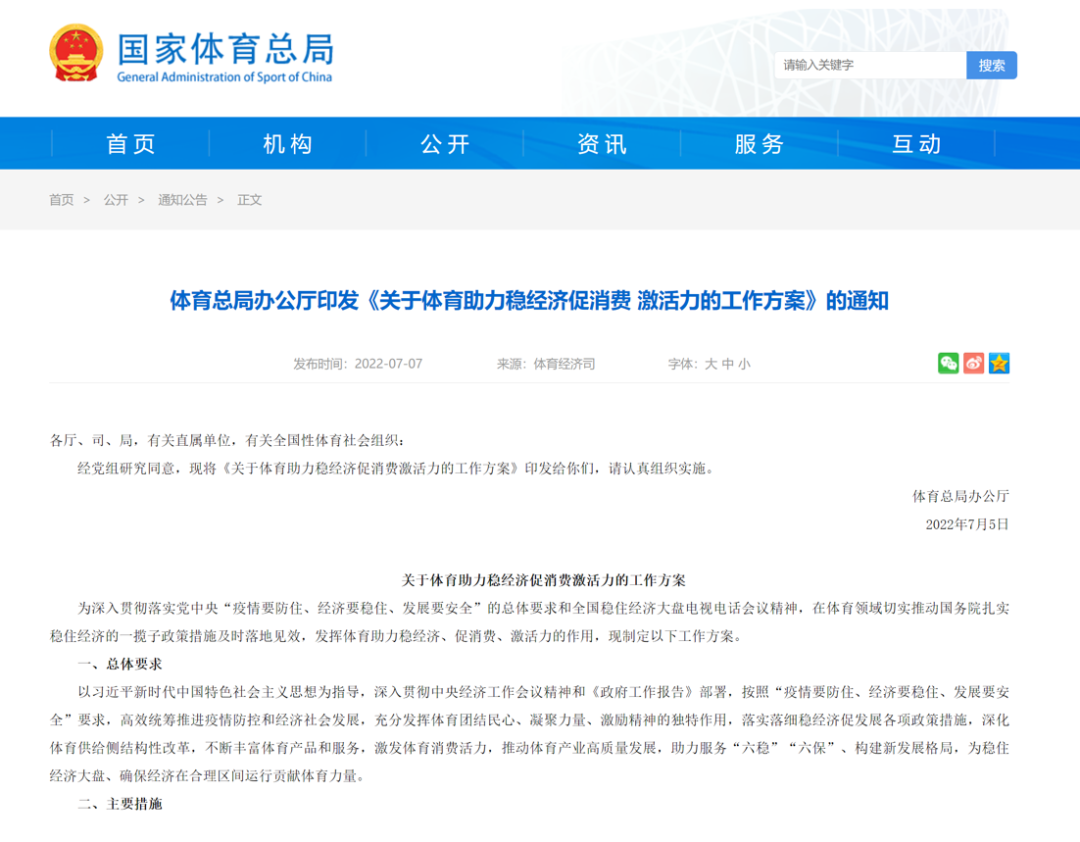Go to 通知公告 in the breadcrumb

click(183, 200)
